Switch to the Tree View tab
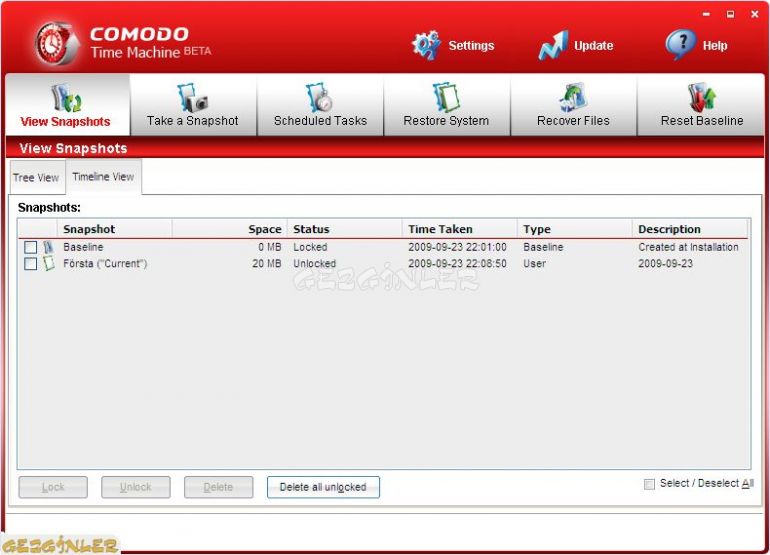This screenshot has width=770, height=555. click(x=36, y=177)
